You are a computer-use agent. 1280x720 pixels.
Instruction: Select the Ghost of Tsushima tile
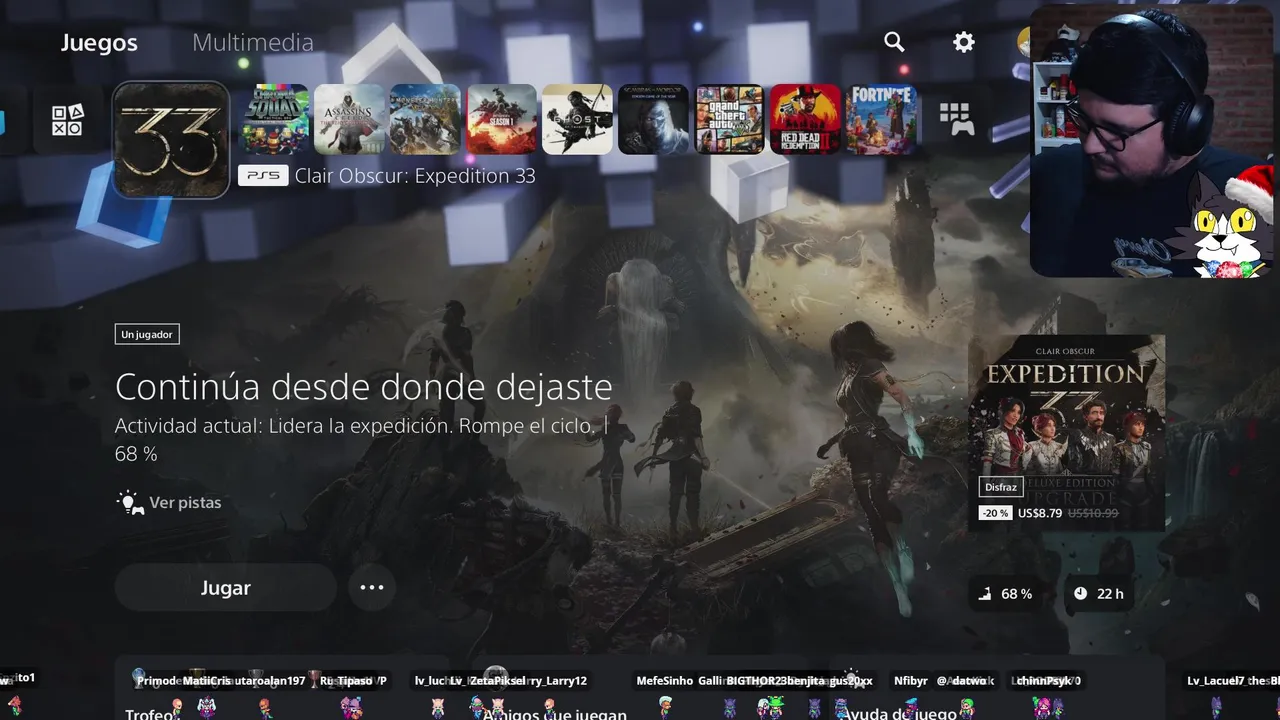(x=577, y=119)
